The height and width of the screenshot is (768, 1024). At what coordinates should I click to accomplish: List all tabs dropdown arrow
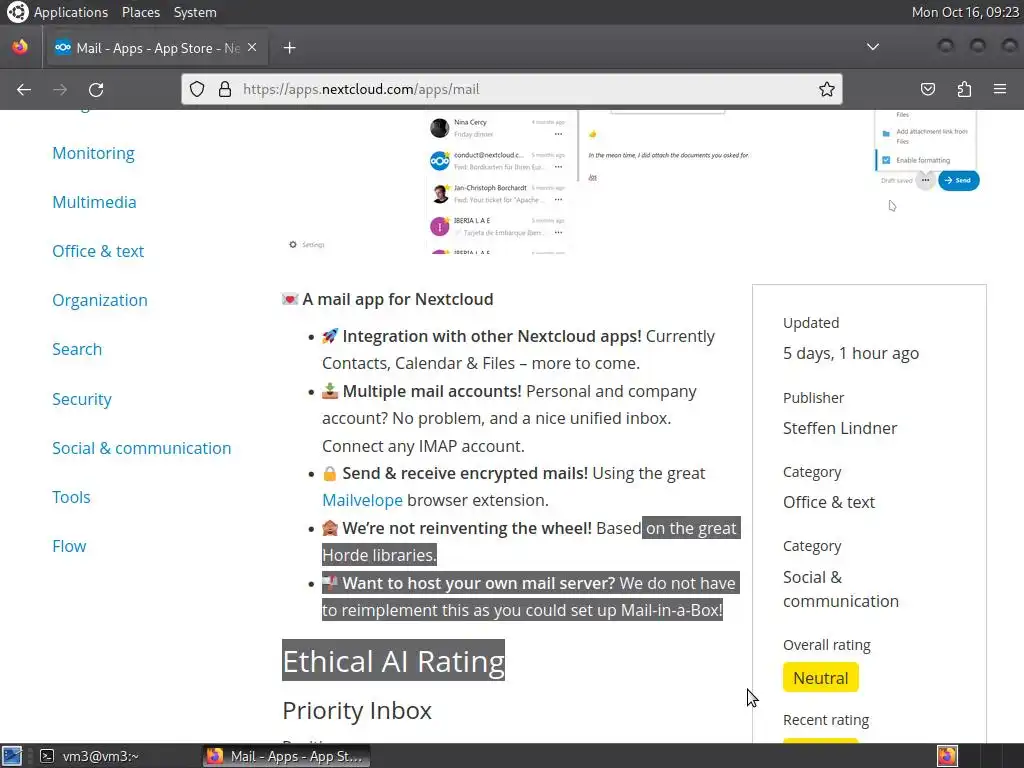872,47
